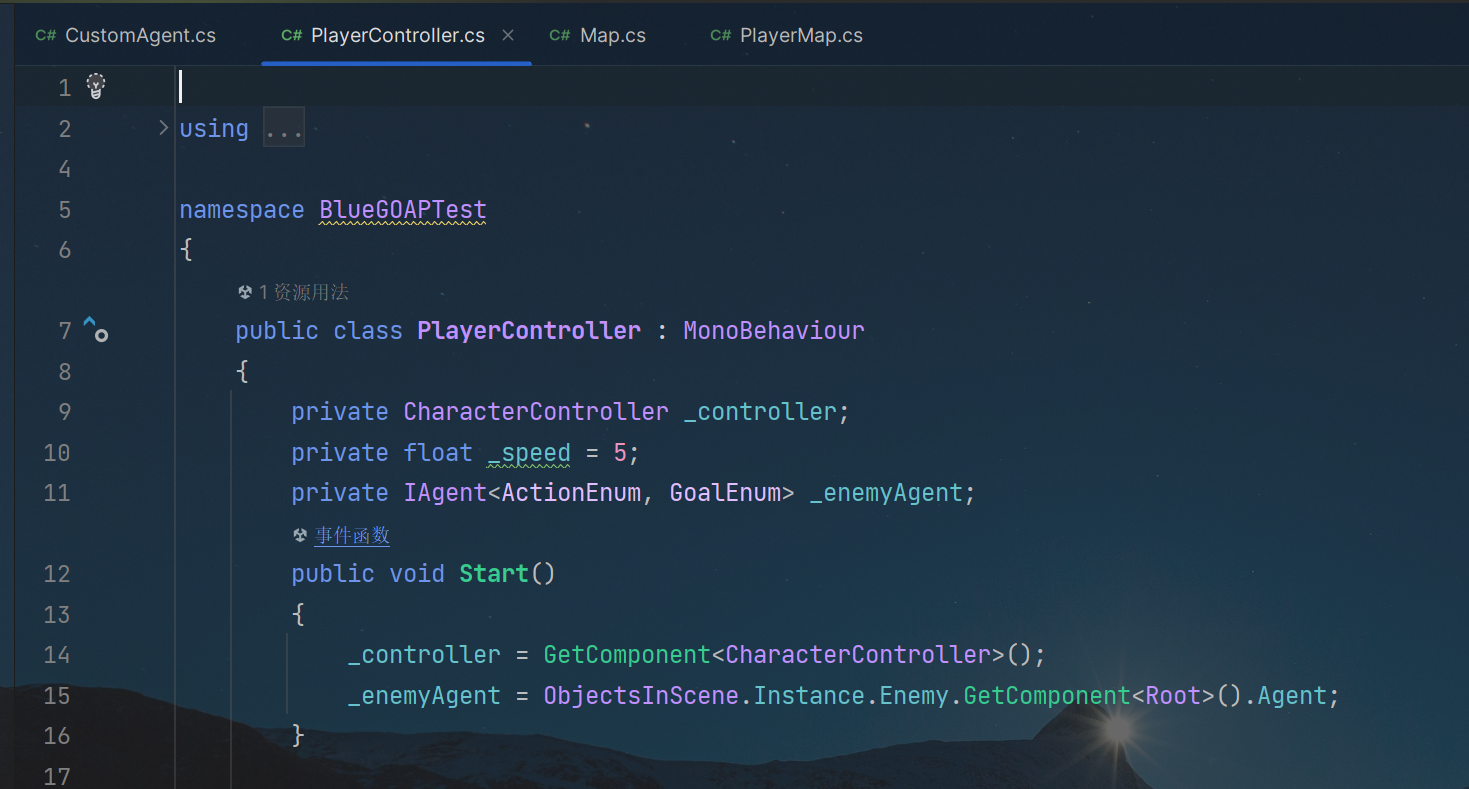
Task: Click the C# icon on PlayerController.cs tab
Action: [291, 35]
